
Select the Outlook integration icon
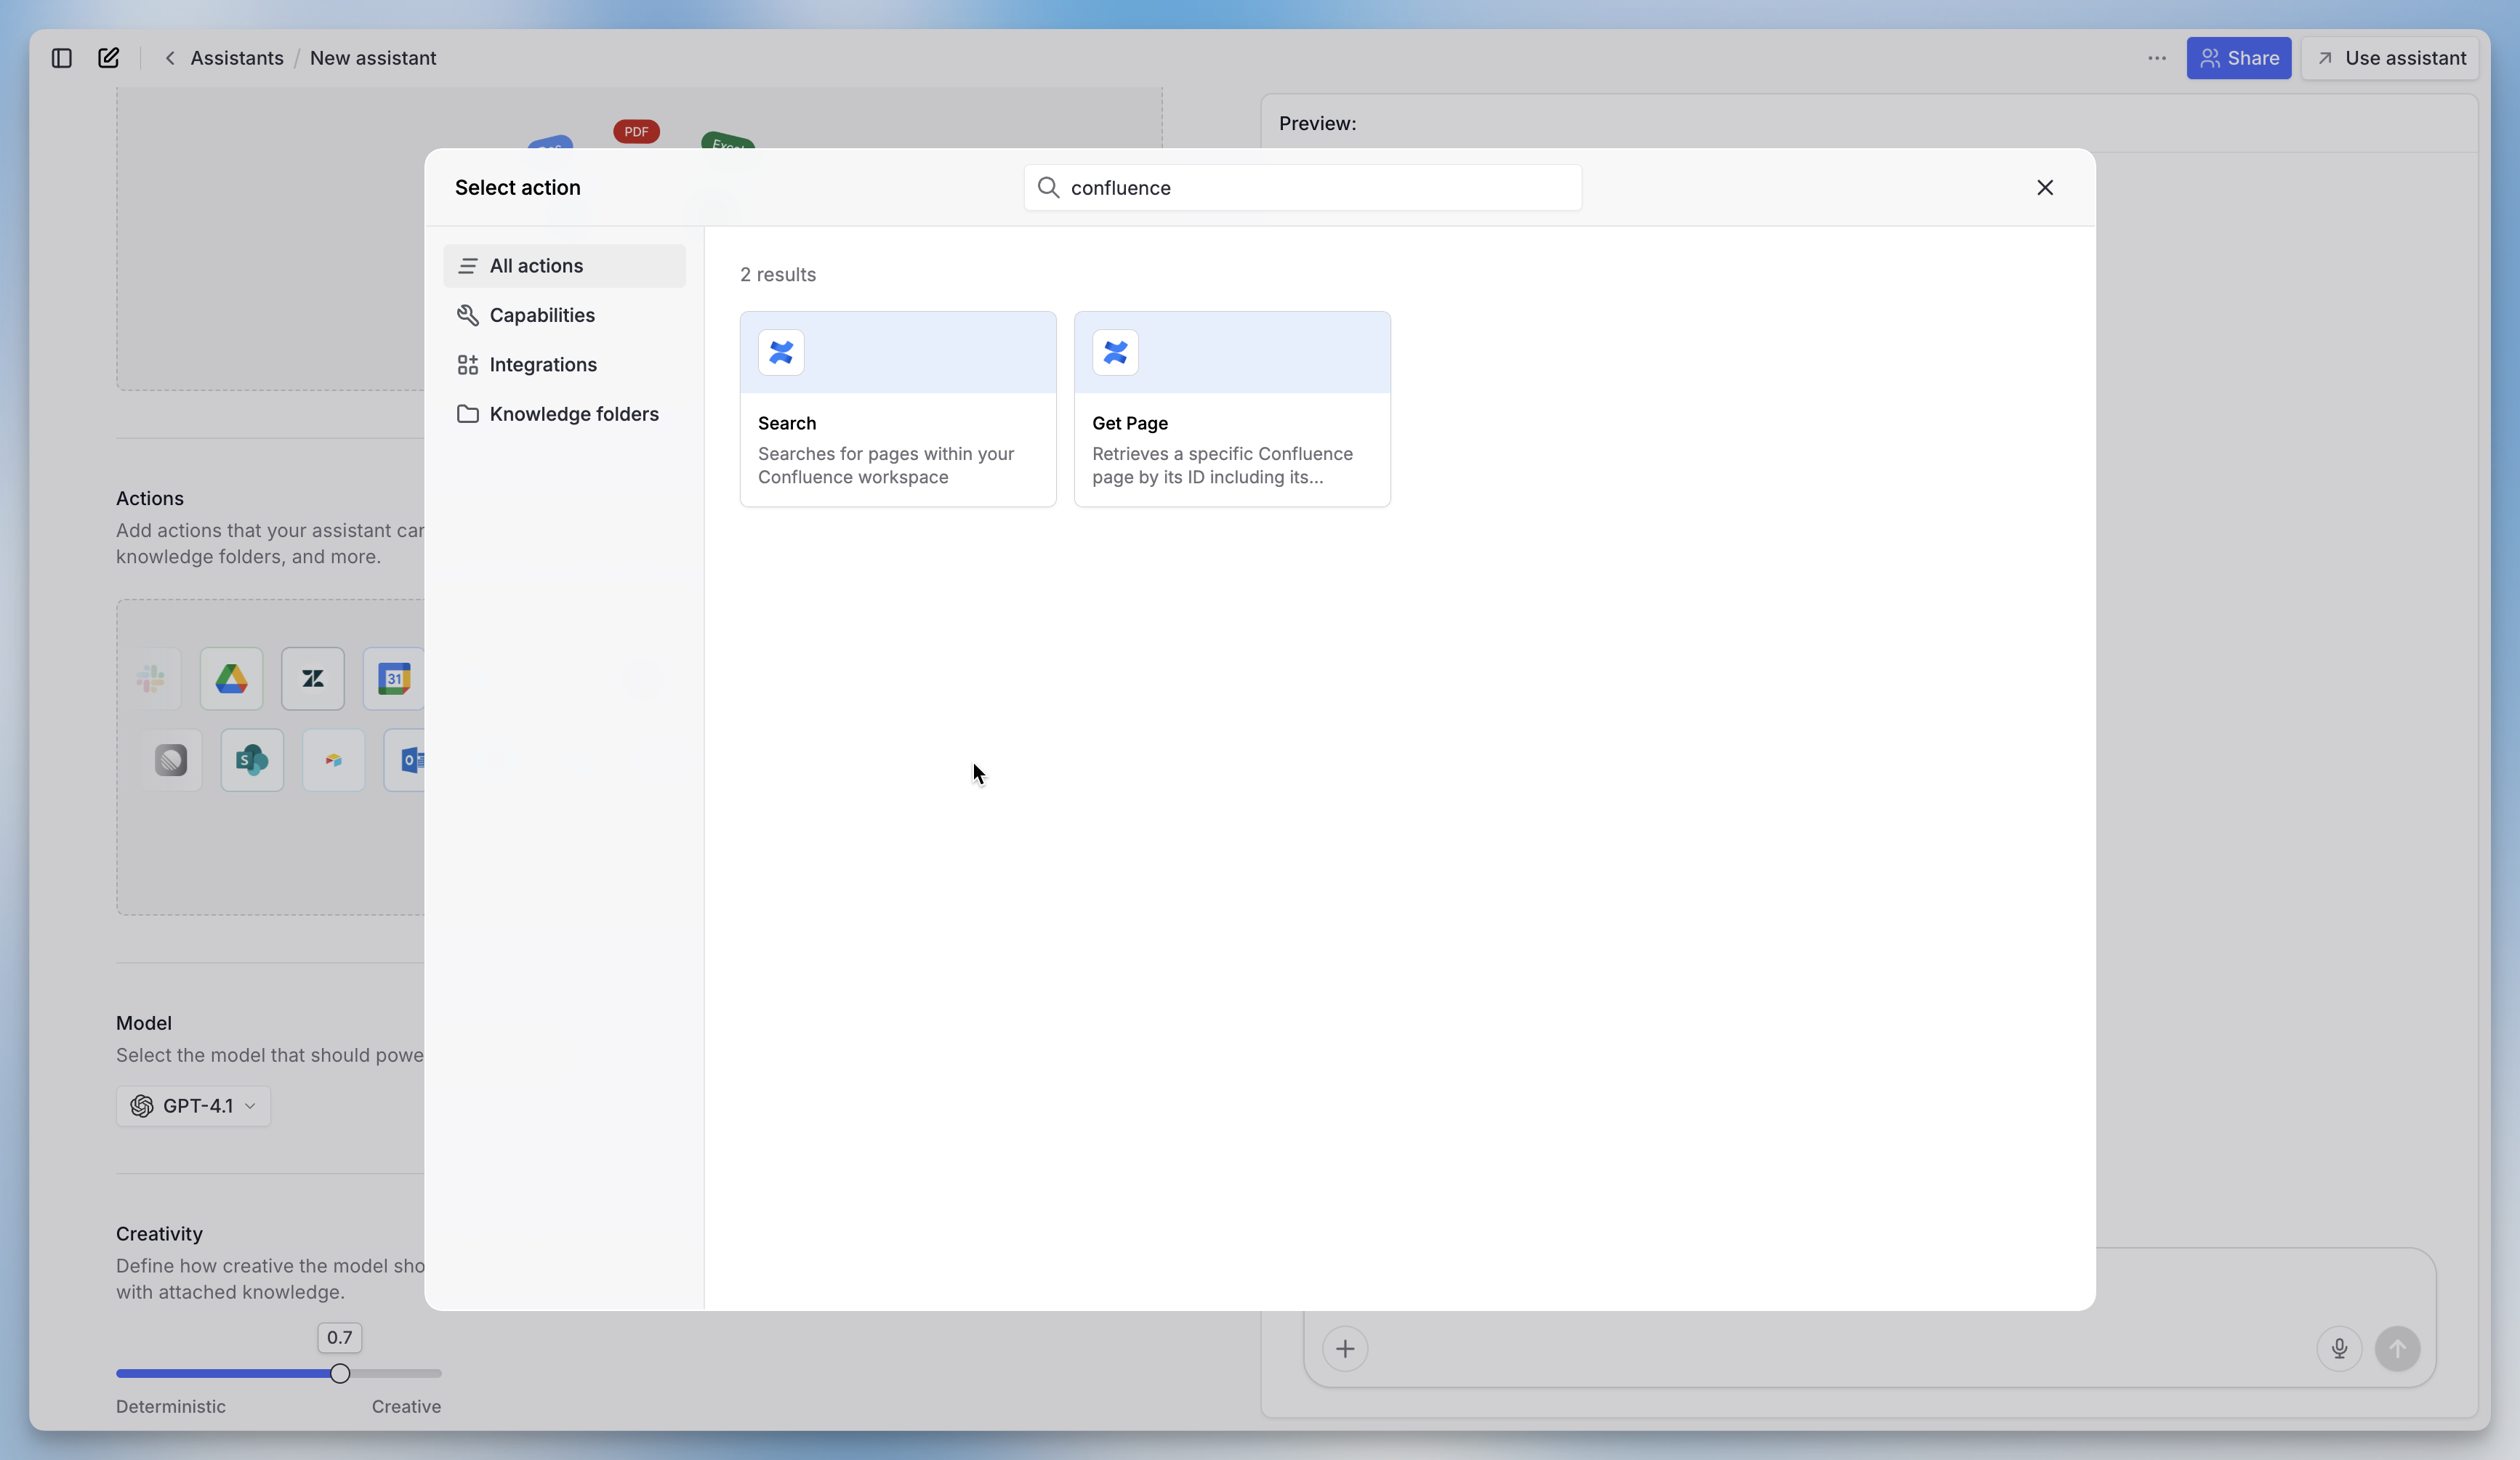405,760
